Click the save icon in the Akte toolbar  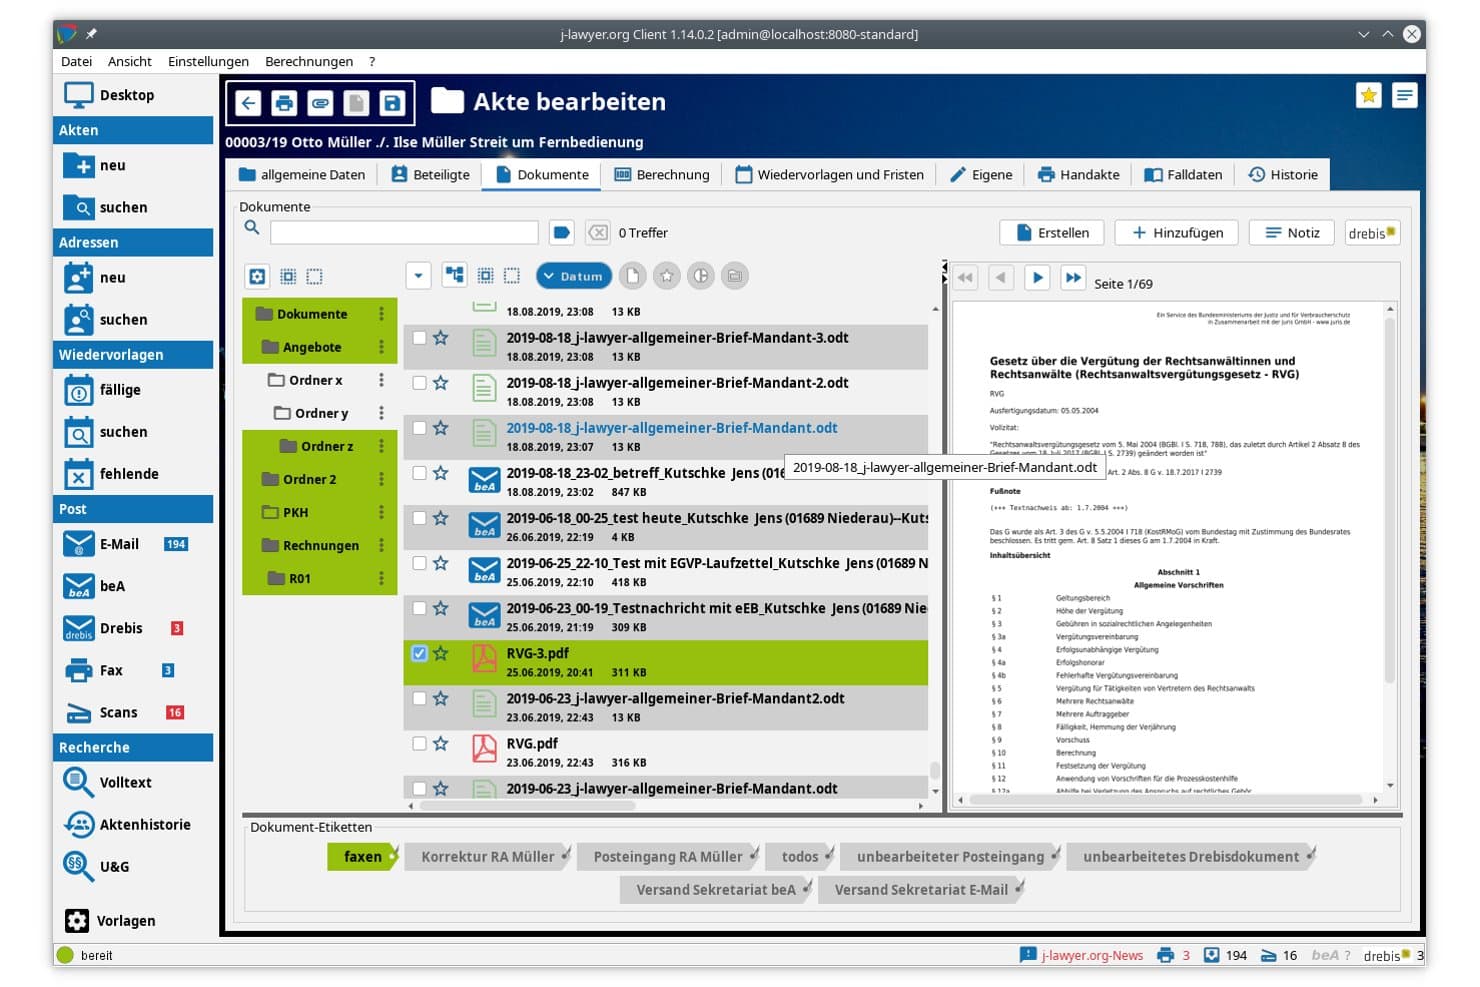[392, 103]
